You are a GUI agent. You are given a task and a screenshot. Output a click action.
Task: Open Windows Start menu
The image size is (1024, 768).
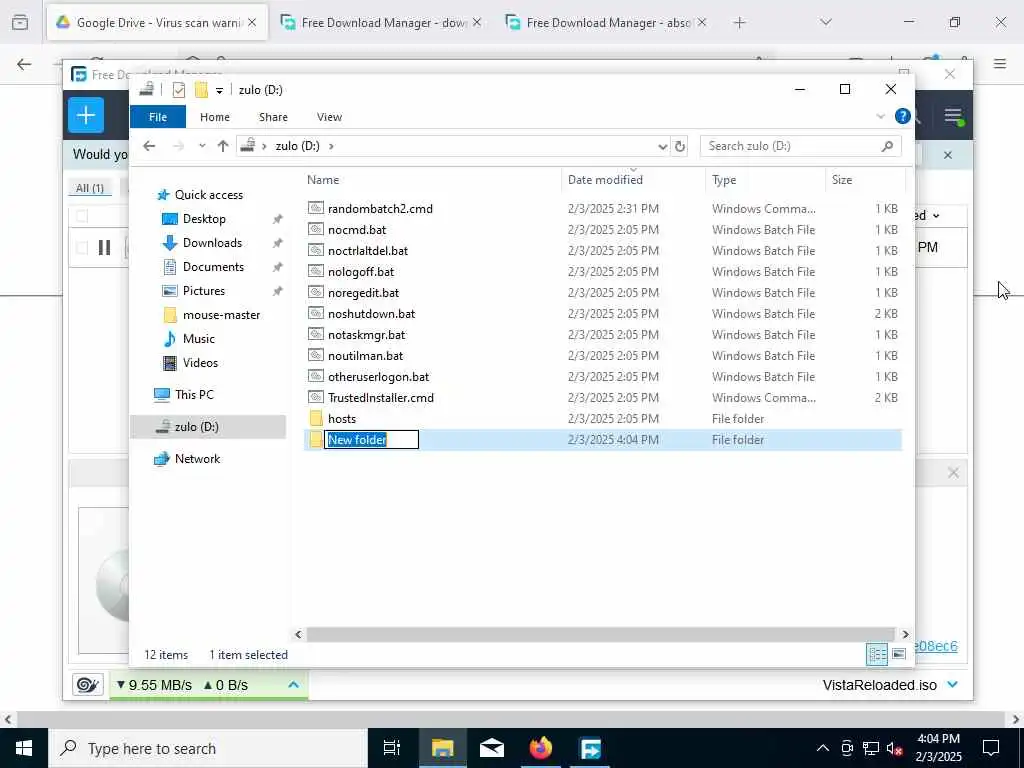(x=24, y=748)
